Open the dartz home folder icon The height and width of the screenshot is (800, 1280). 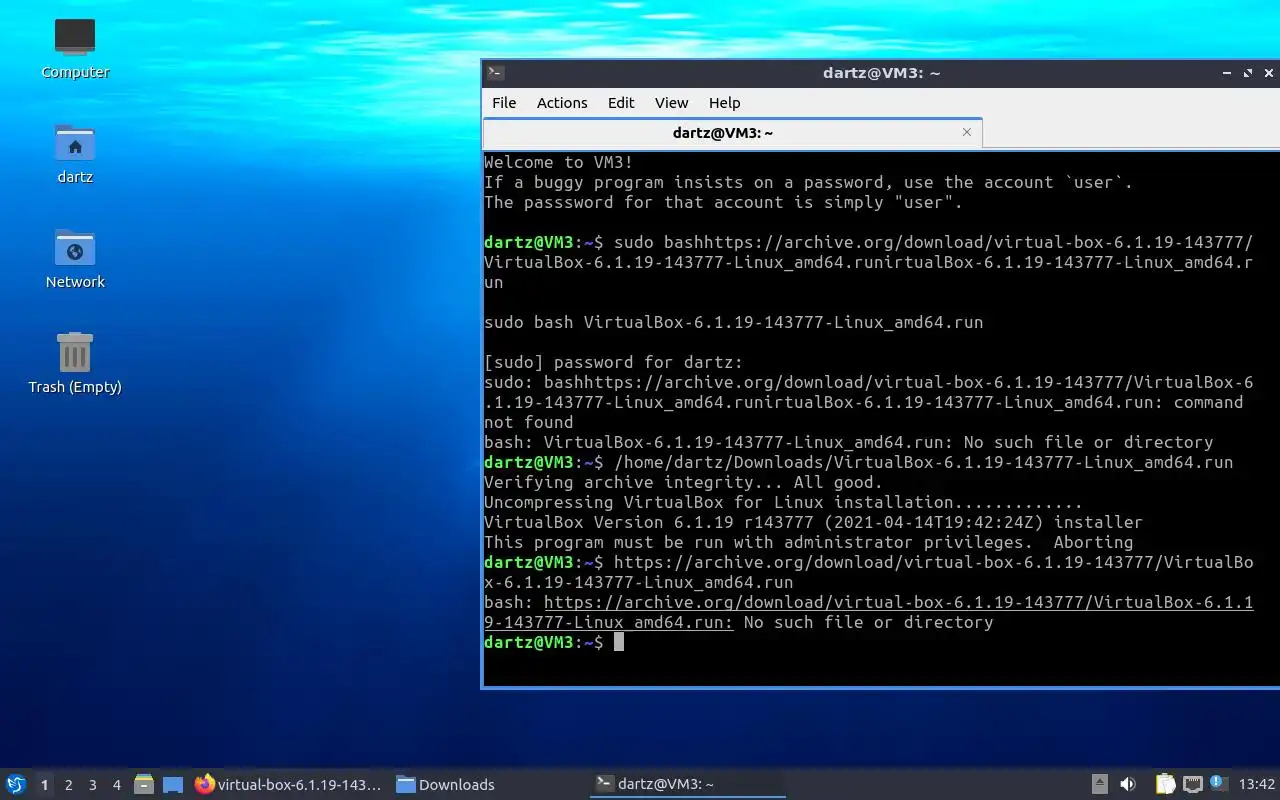(75, 153)
